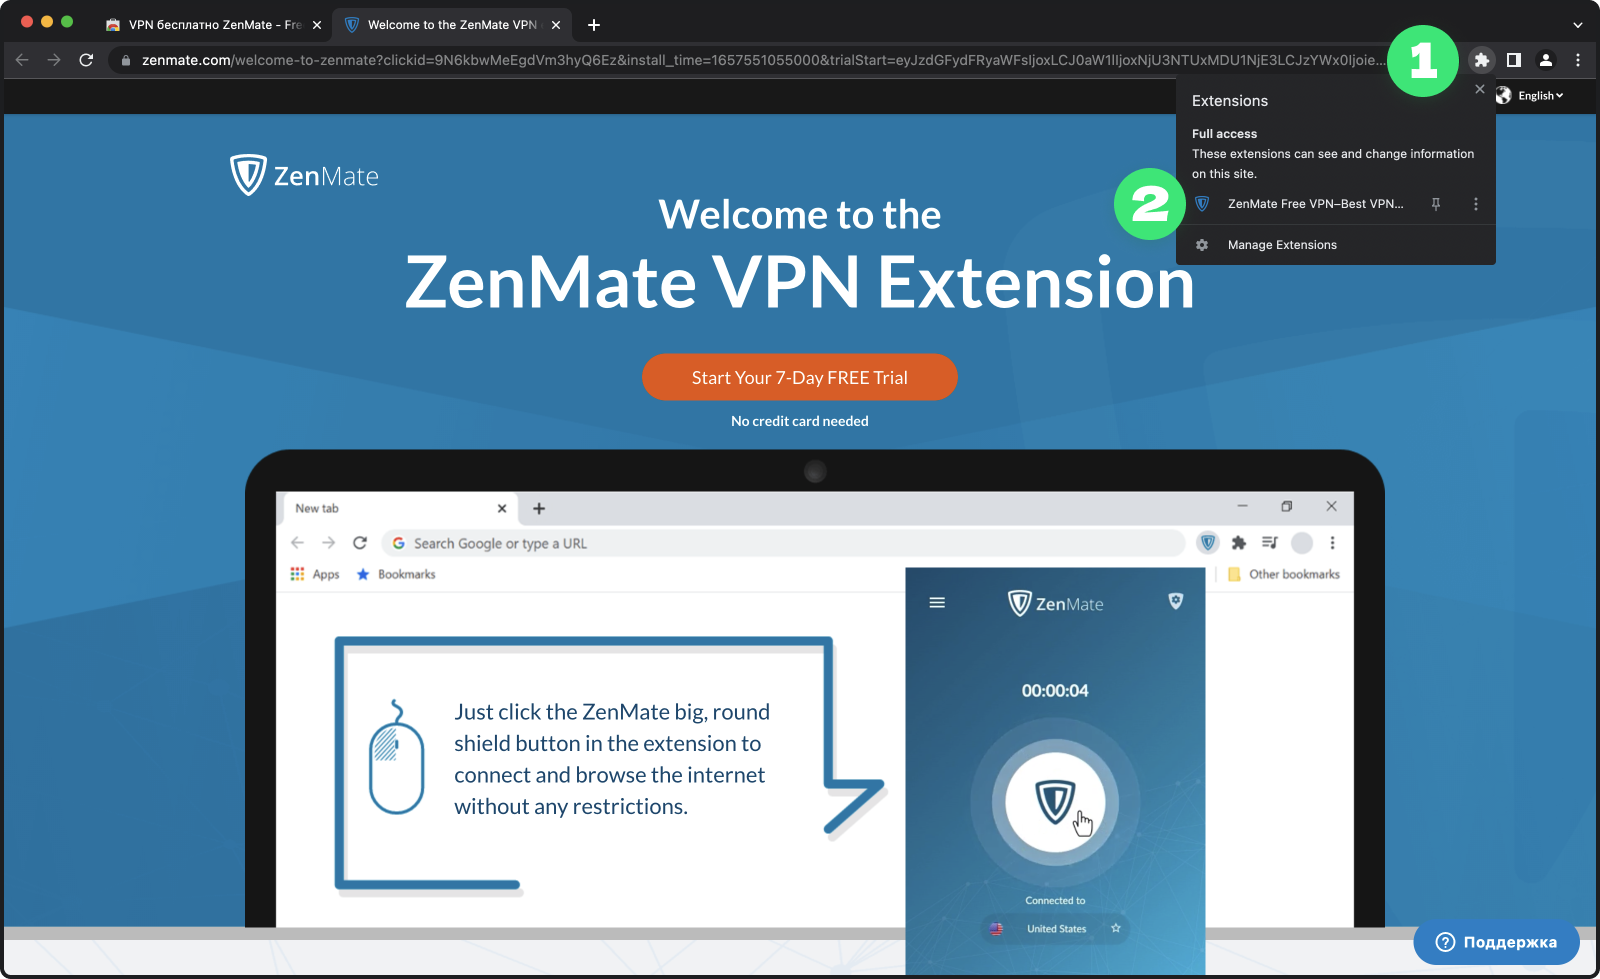1600x979 pixels.
Task: Click the 00:00:04 connection timer
Action: (1055, 691)
